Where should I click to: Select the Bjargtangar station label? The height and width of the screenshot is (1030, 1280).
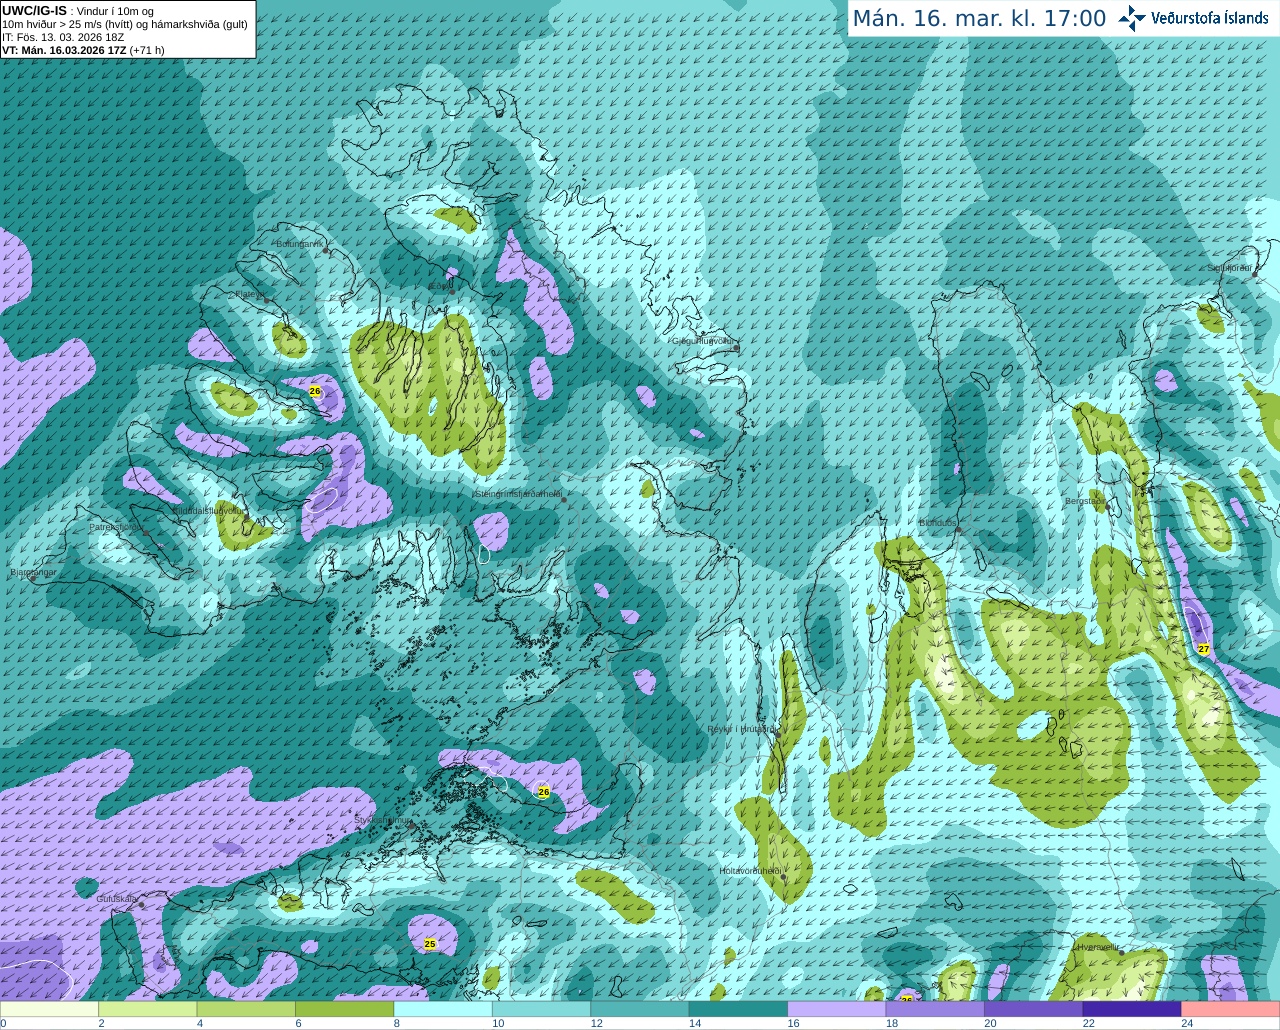pyautogui.click(x=33, y=572)
